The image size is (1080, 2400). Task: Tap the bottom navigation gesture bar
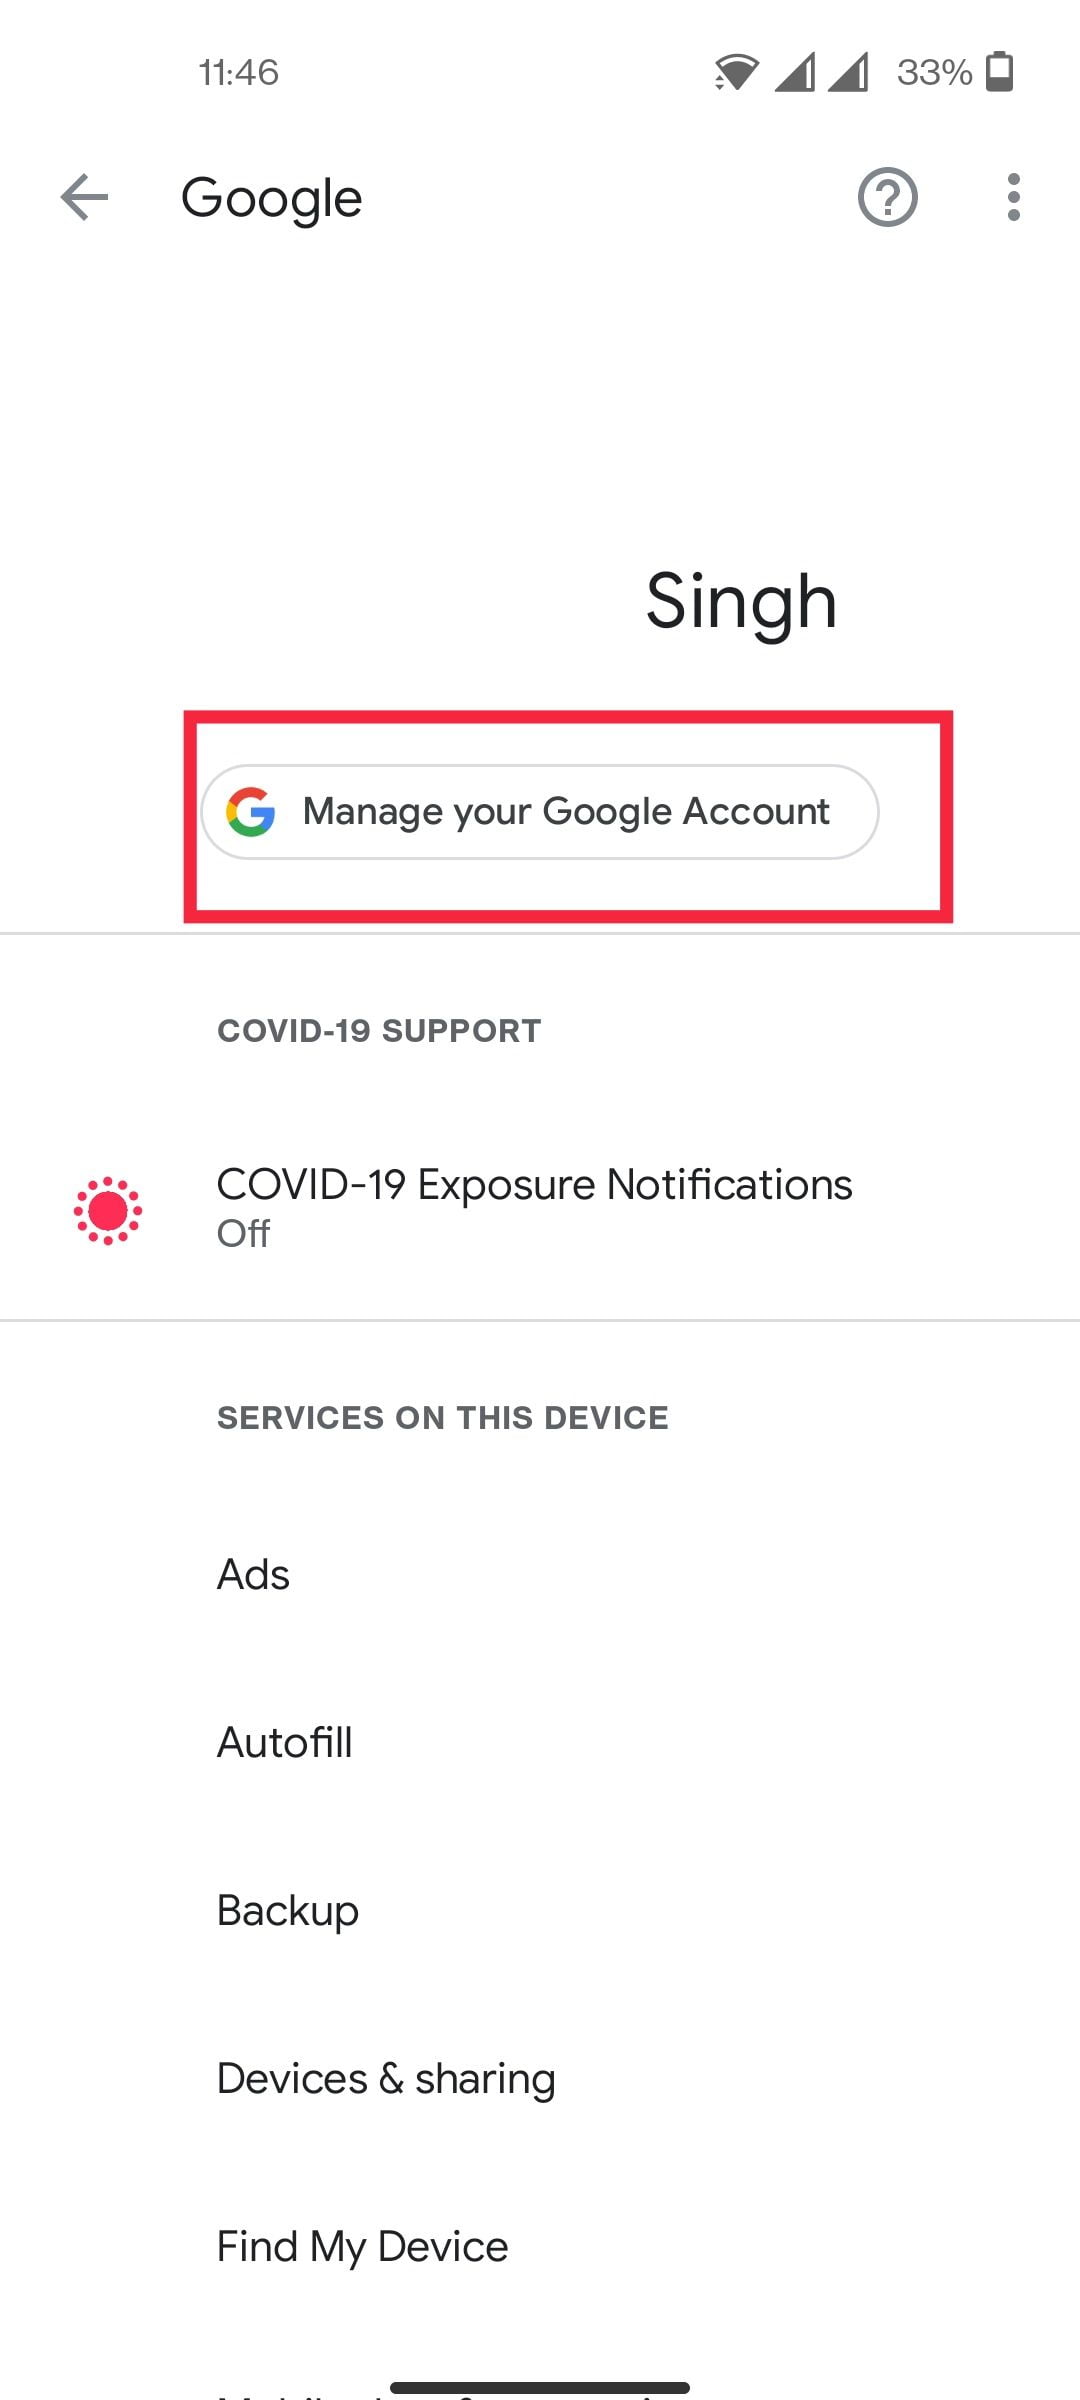click(x=540, y=2388)
